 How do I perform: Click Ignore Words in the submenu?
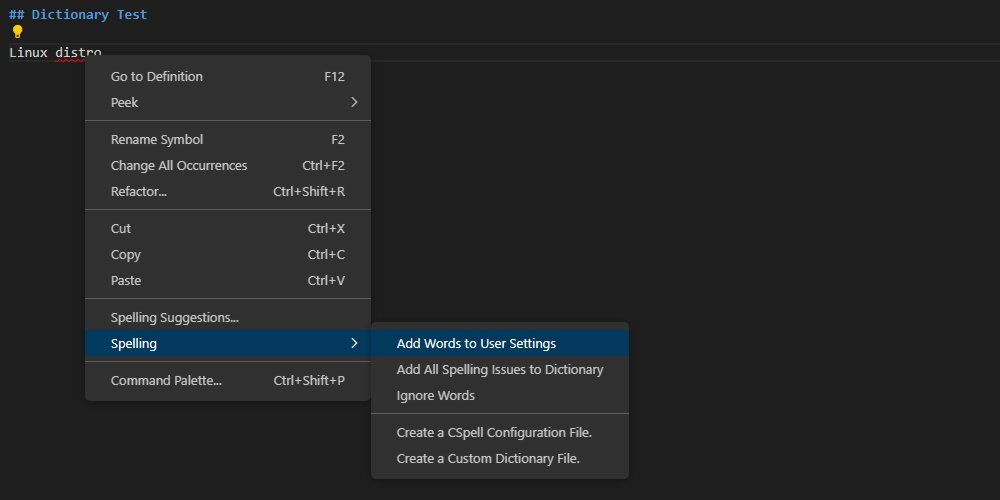[436, 396]
